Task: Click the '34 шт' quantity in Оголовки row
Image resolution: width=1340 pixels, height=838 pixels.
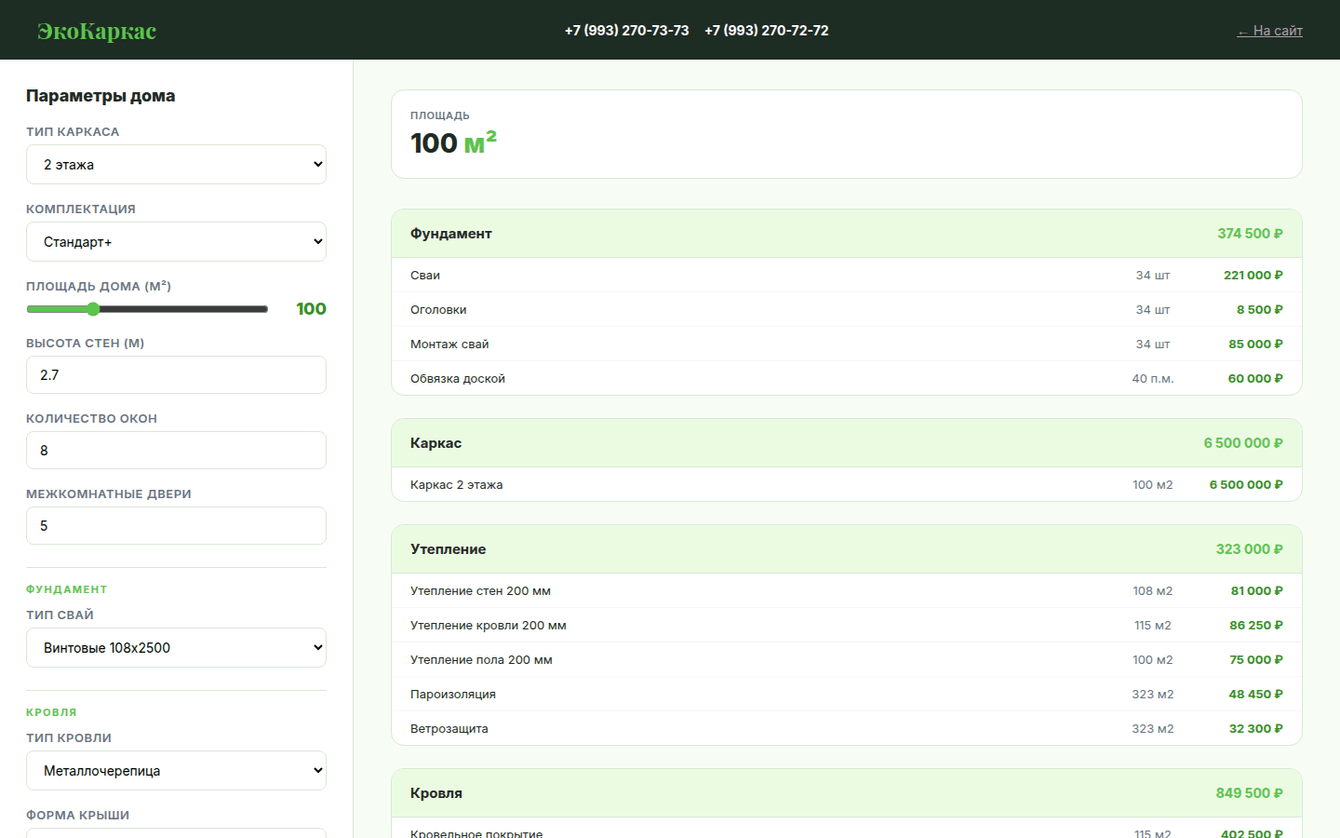Action: tap(1153, 310)
